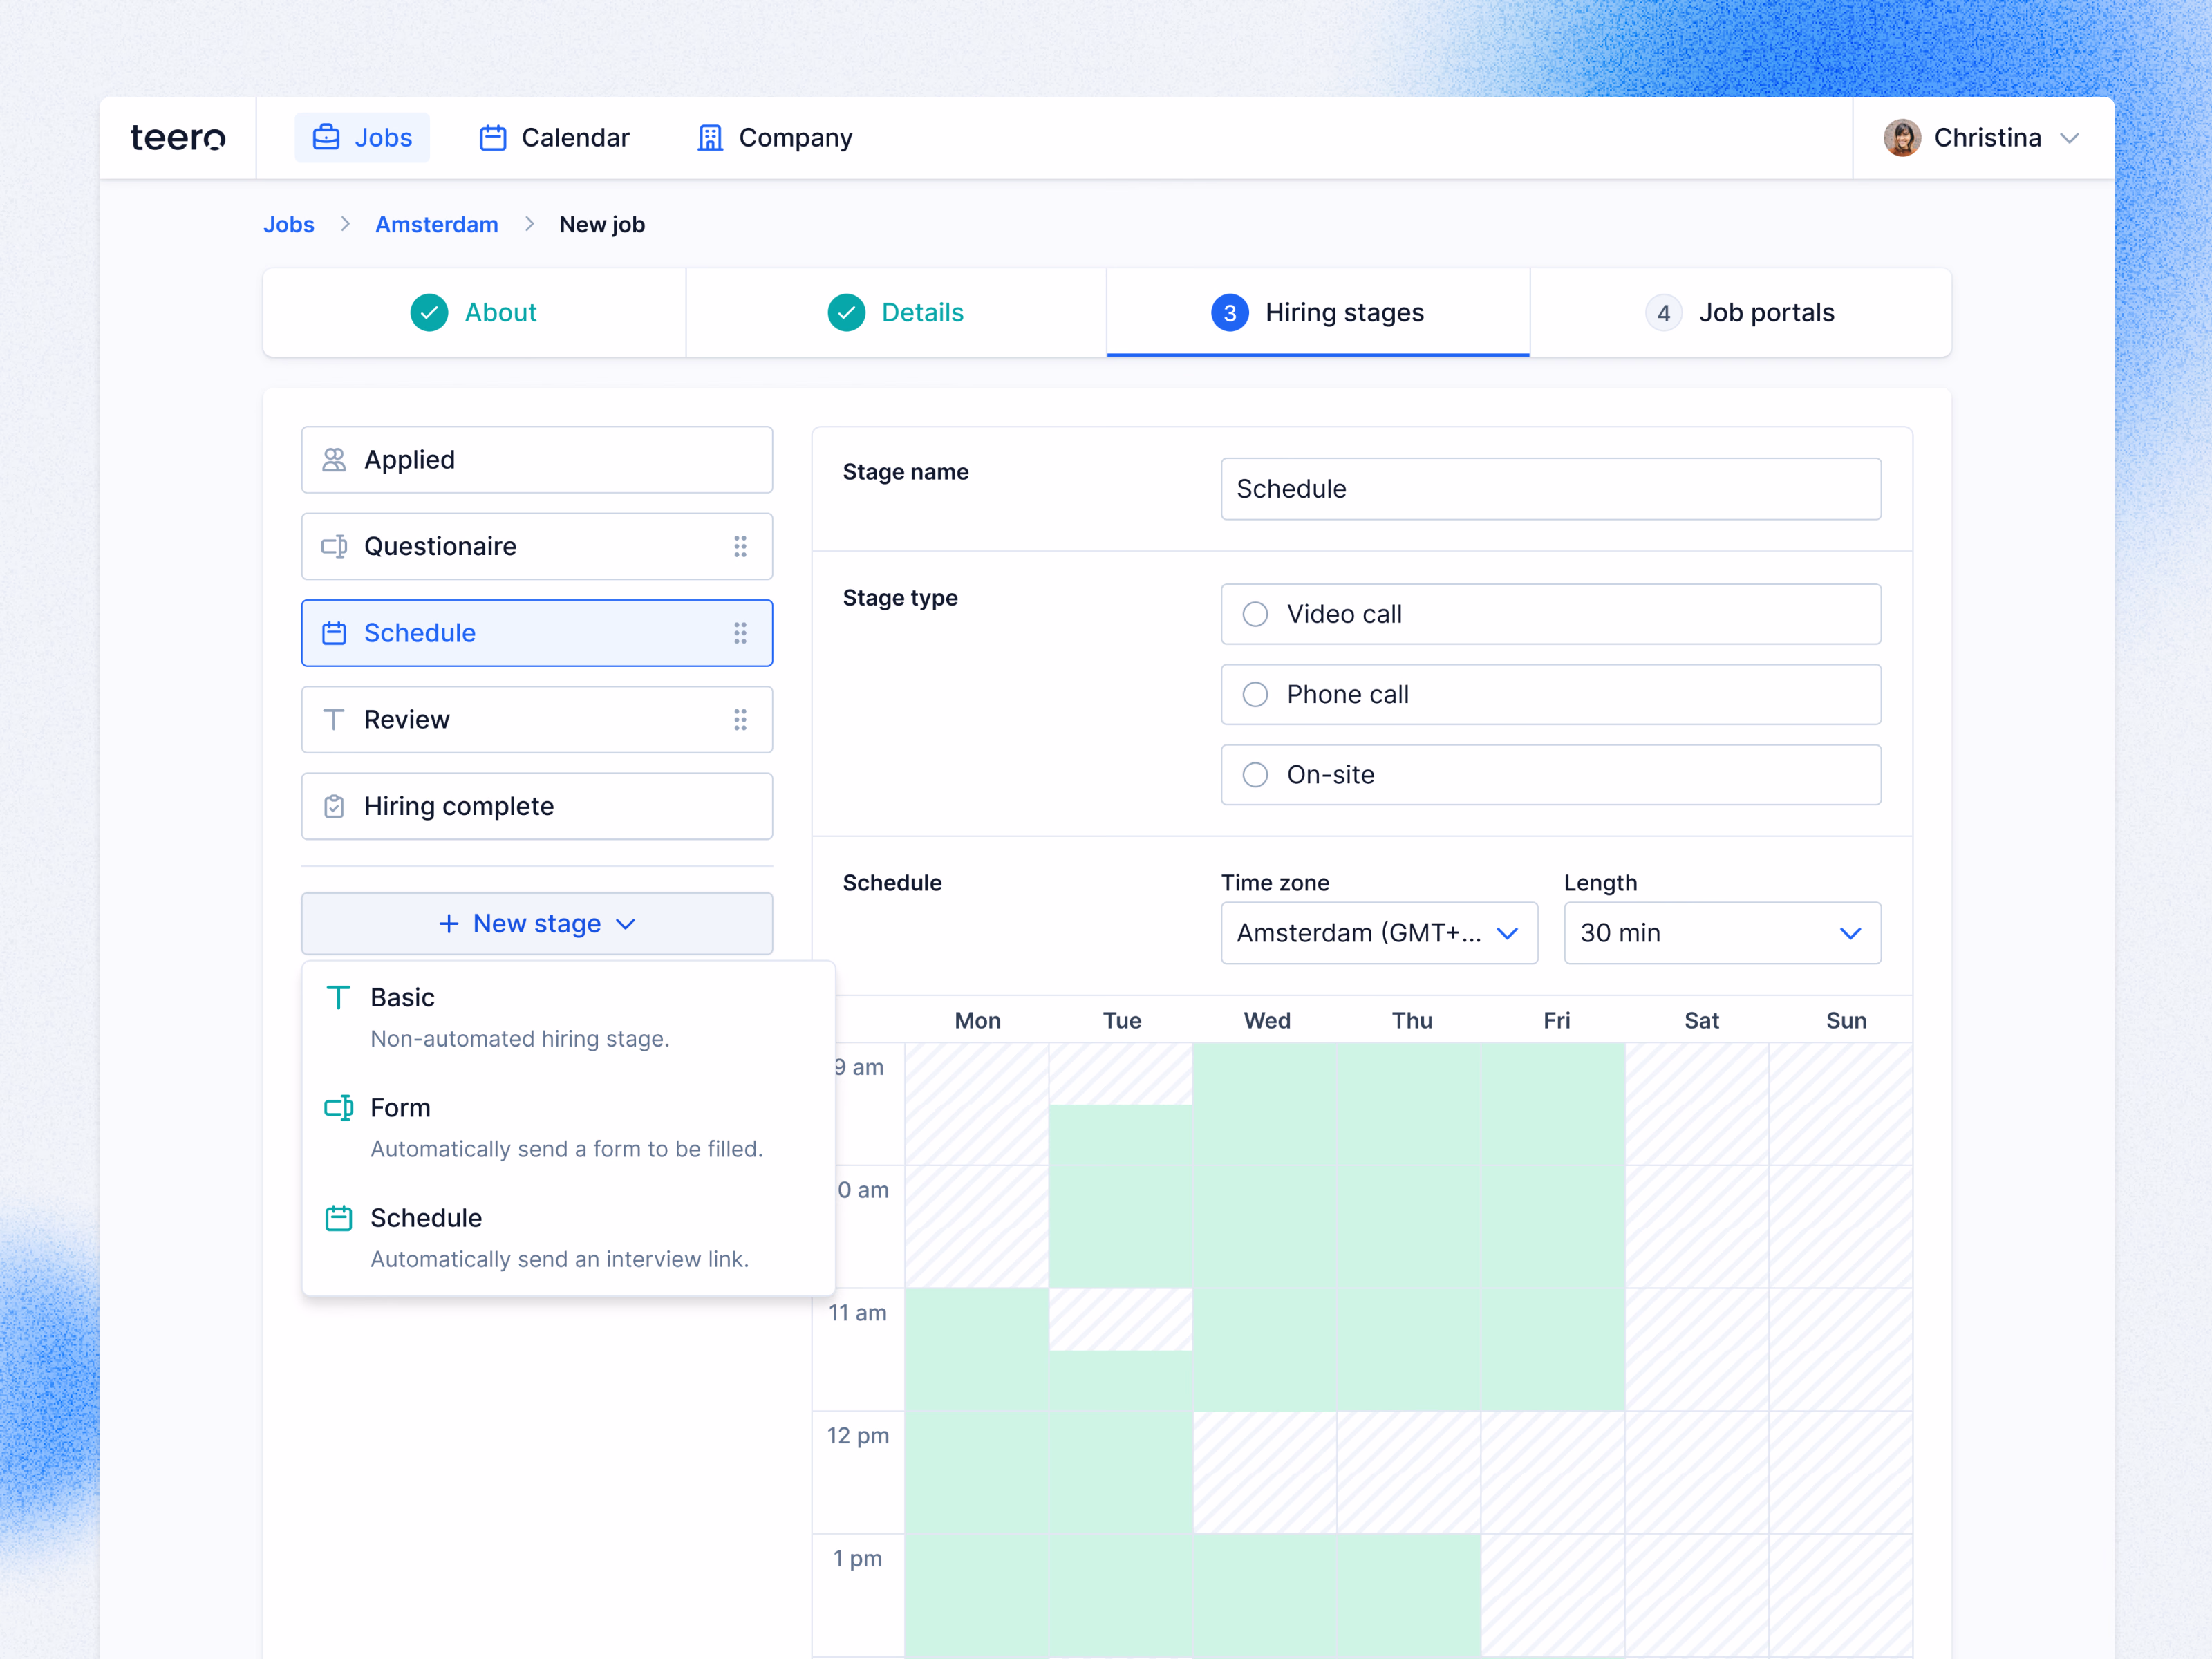Image resolution: width=2212 pixels, height=1659 pixels.
Task: Switch to the Job portals step tab
Action: click(1740, 313)
